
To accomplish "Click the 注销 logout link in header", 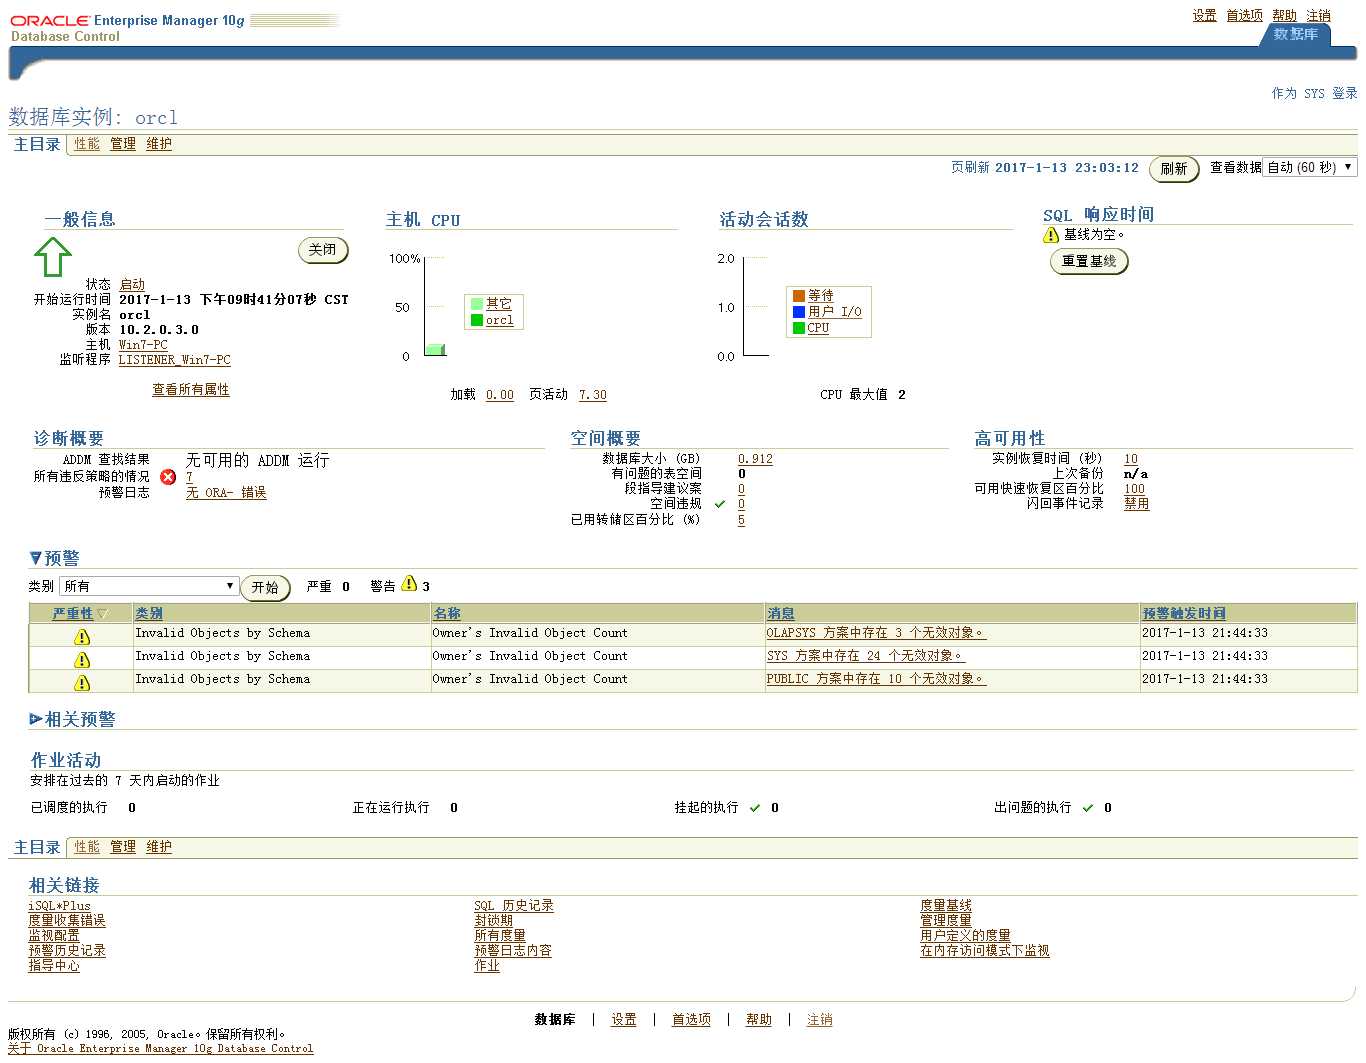I will 1319,15.
